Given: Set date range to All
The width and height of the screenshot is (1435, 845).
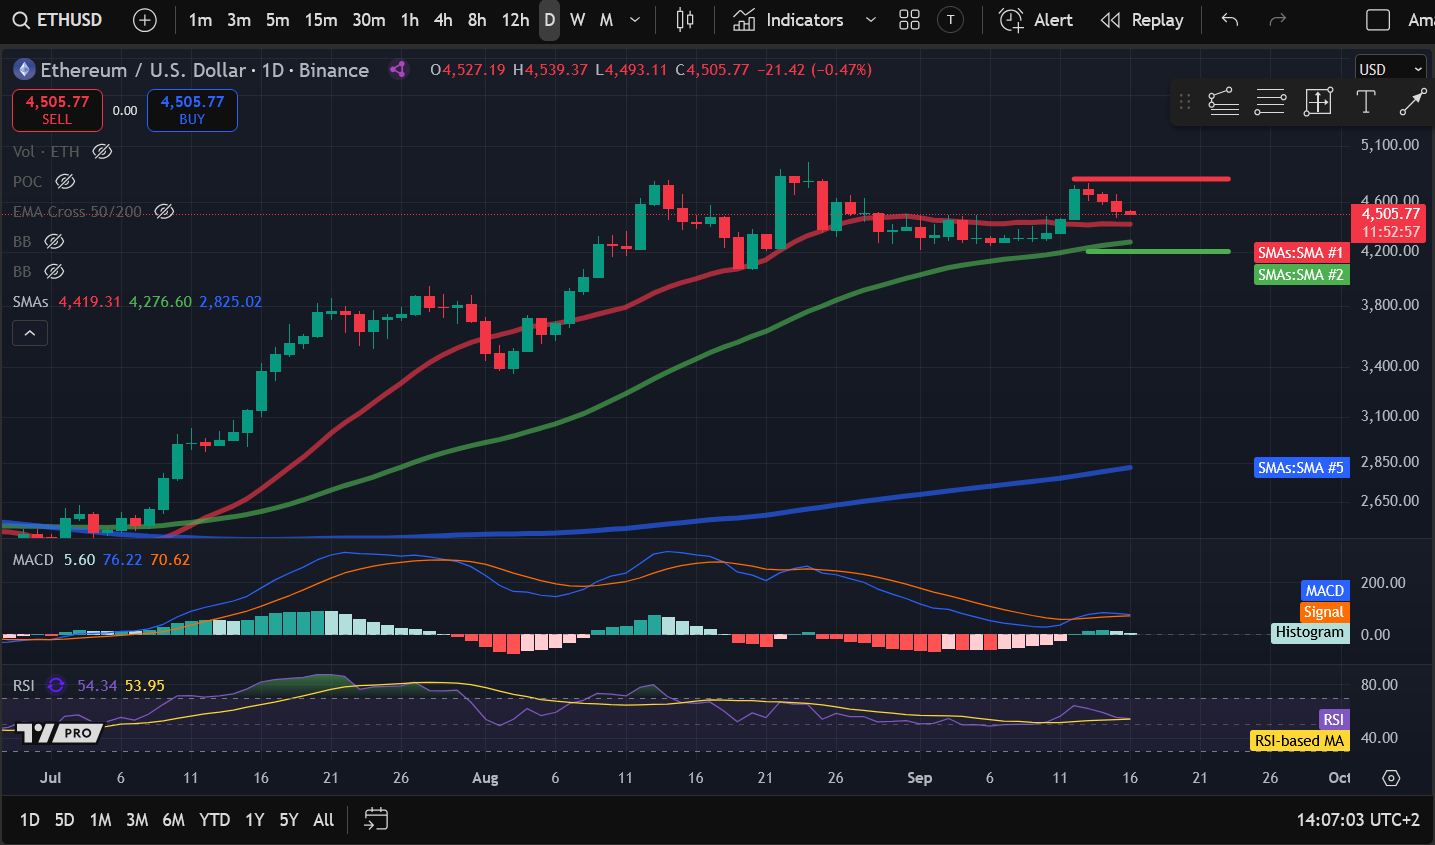Looking at the screenshot, I should click(x=323, y=820).
